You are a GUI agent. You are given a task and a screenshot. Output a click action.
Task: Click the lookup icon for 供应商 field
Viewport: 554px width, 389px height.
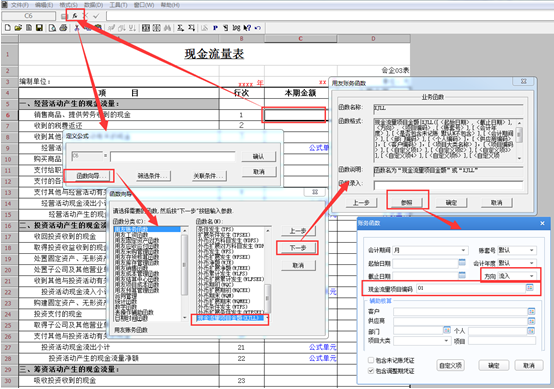tap(531, 321)
